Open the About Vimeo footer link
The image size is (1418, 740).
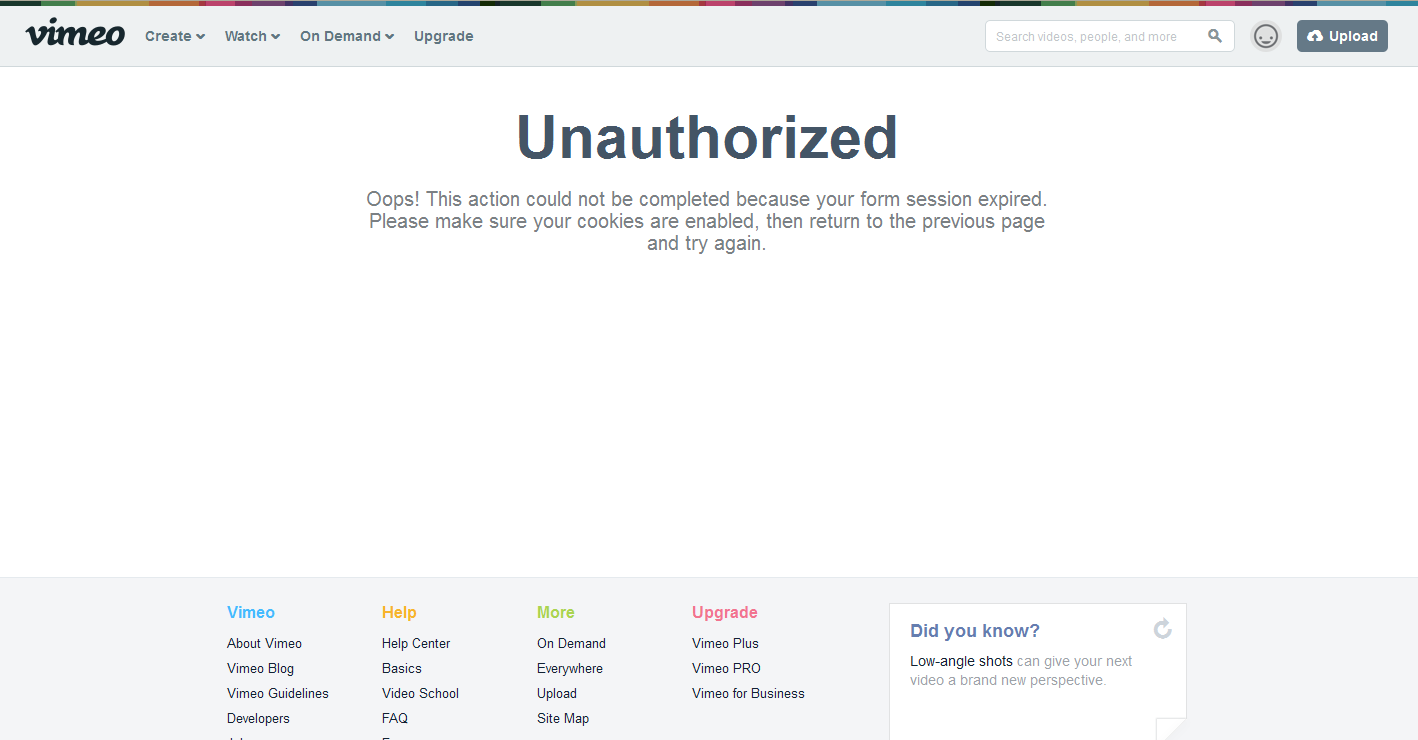tap(264, 643)
